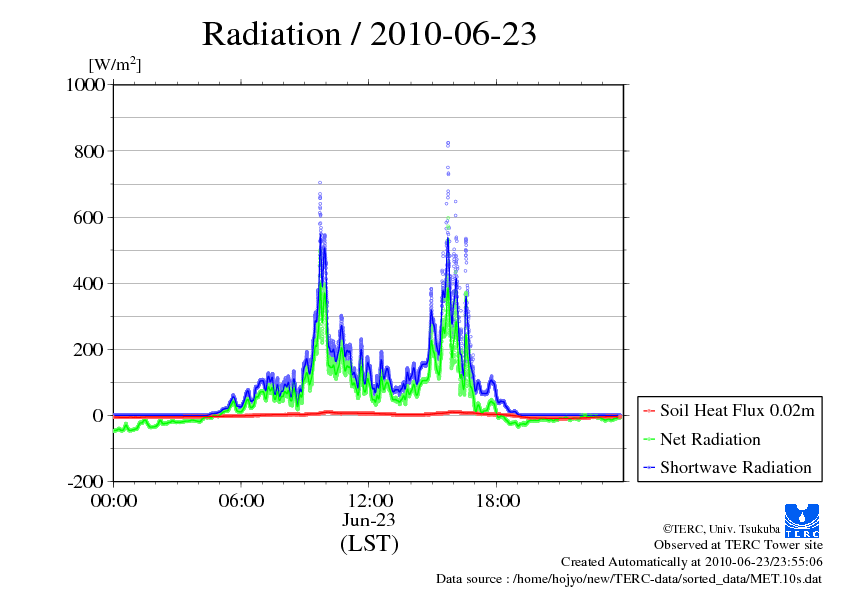Click the y-axis value '1000'
Viewport: 842px width, 595px height.
click(85, 85)
